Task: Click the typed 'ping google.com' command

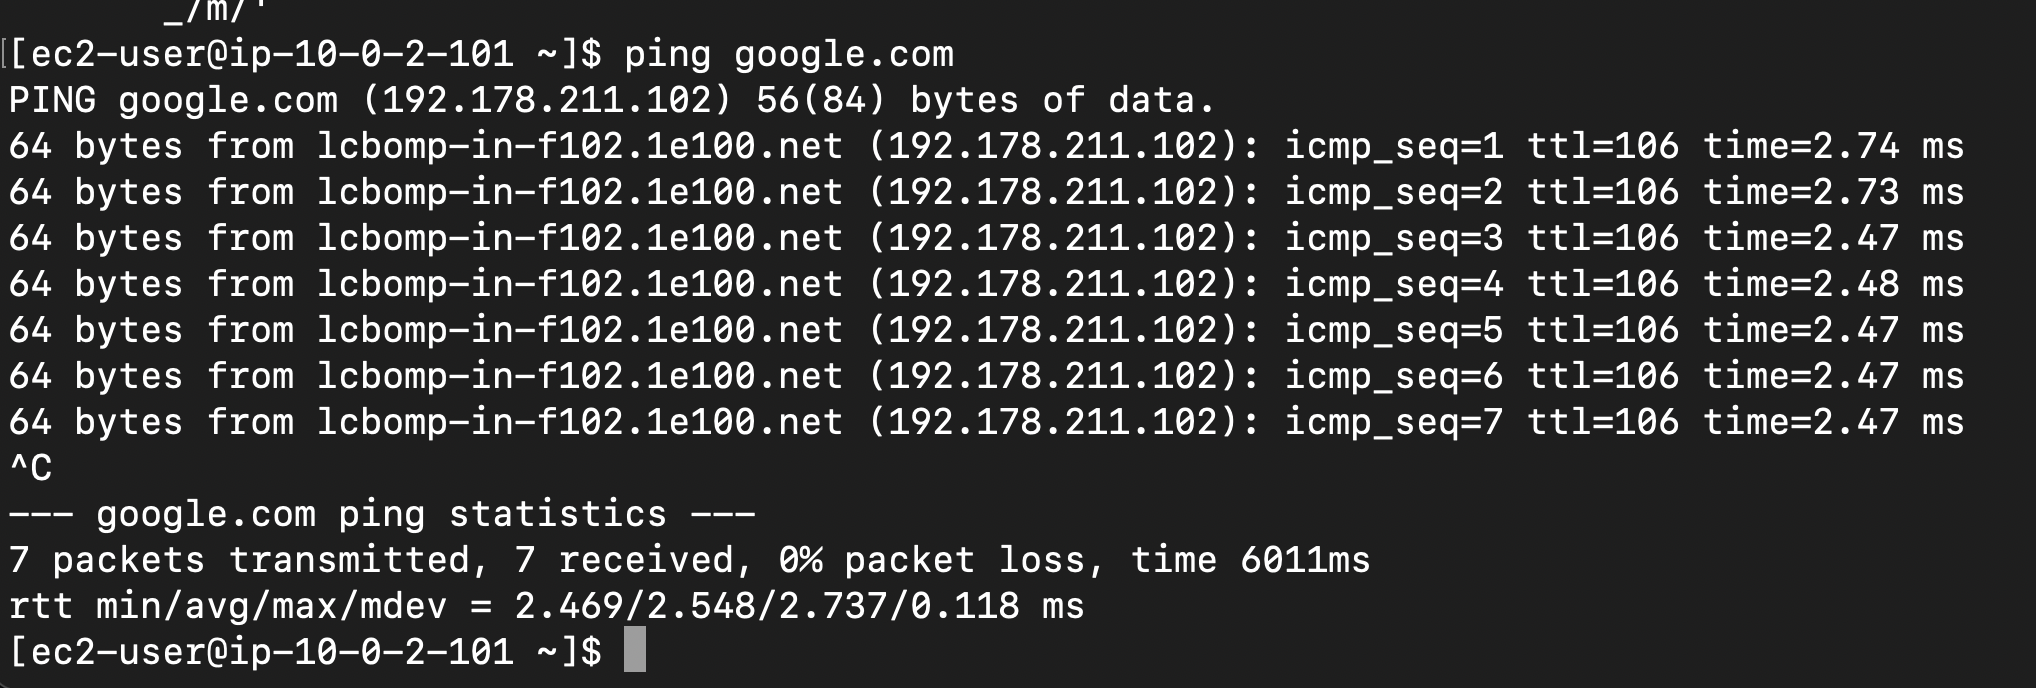Action: tap(788, 54)
